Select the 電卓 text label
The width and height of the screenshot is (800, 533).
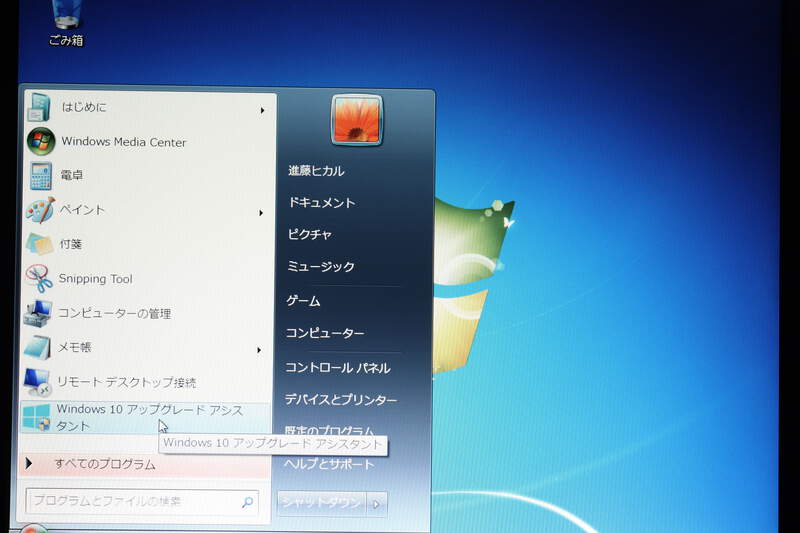(x=71, y=175)
